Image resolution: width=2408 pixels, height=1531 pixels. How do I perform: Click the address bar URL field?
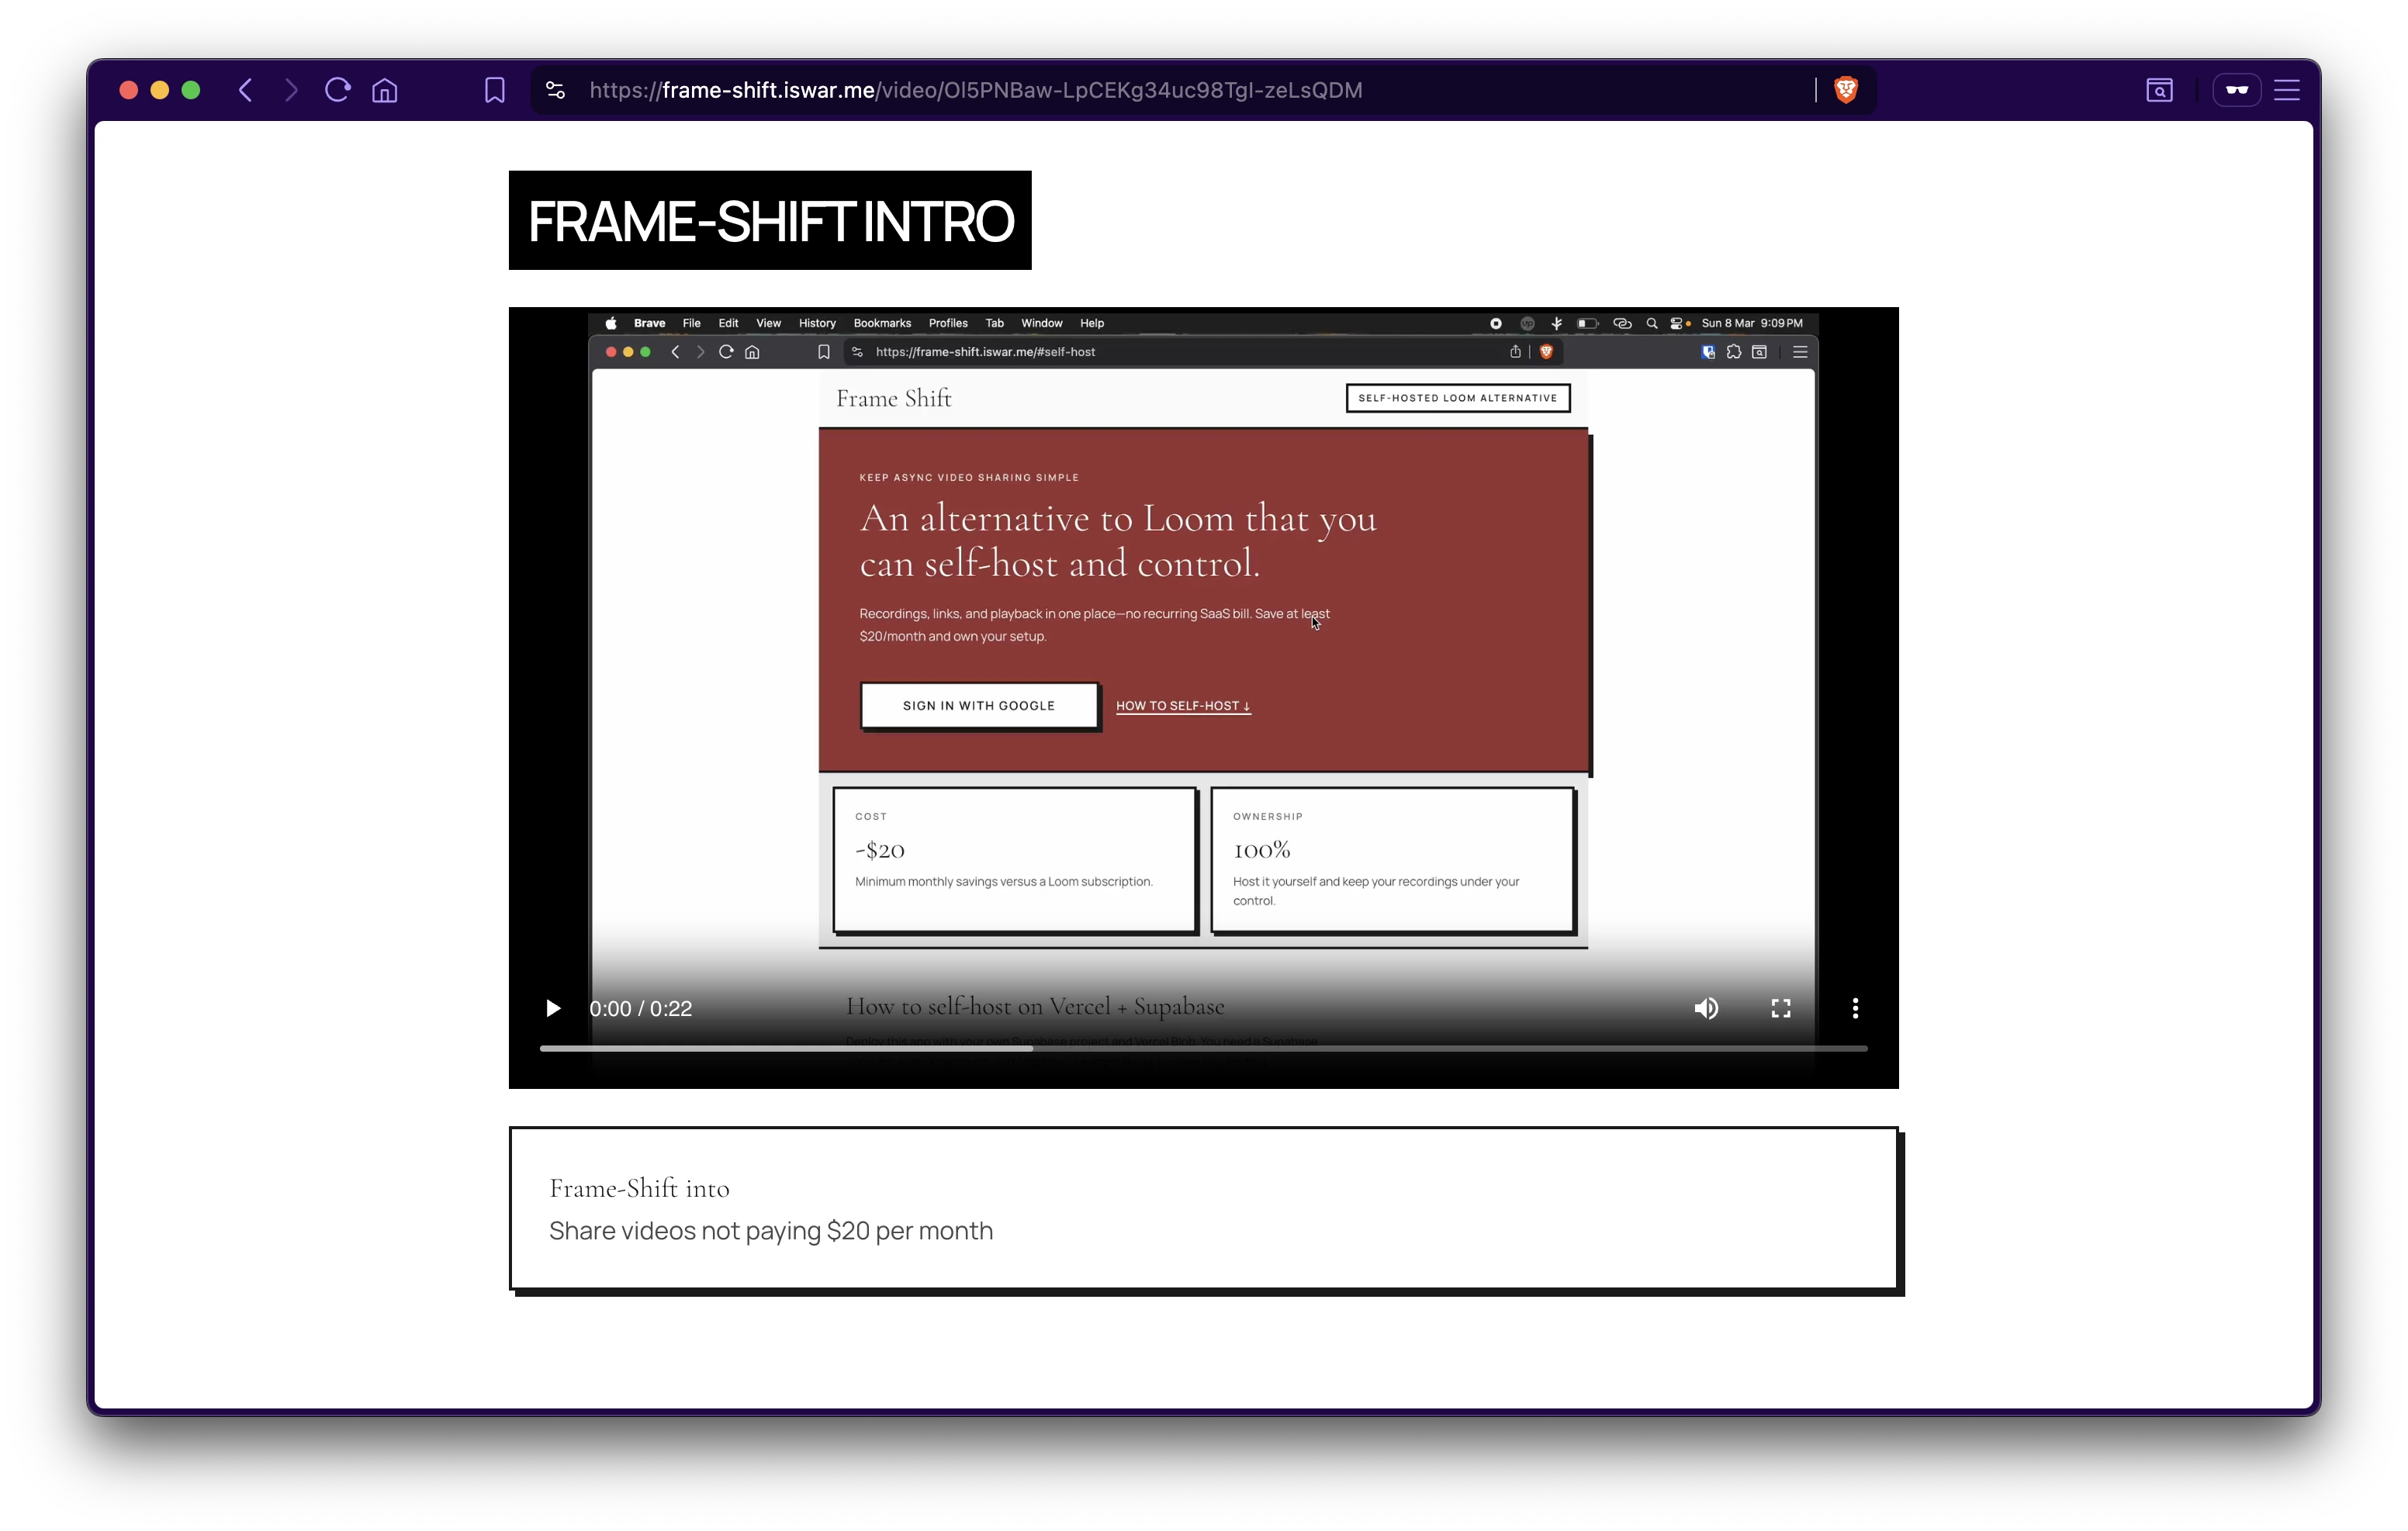point(976,89)
